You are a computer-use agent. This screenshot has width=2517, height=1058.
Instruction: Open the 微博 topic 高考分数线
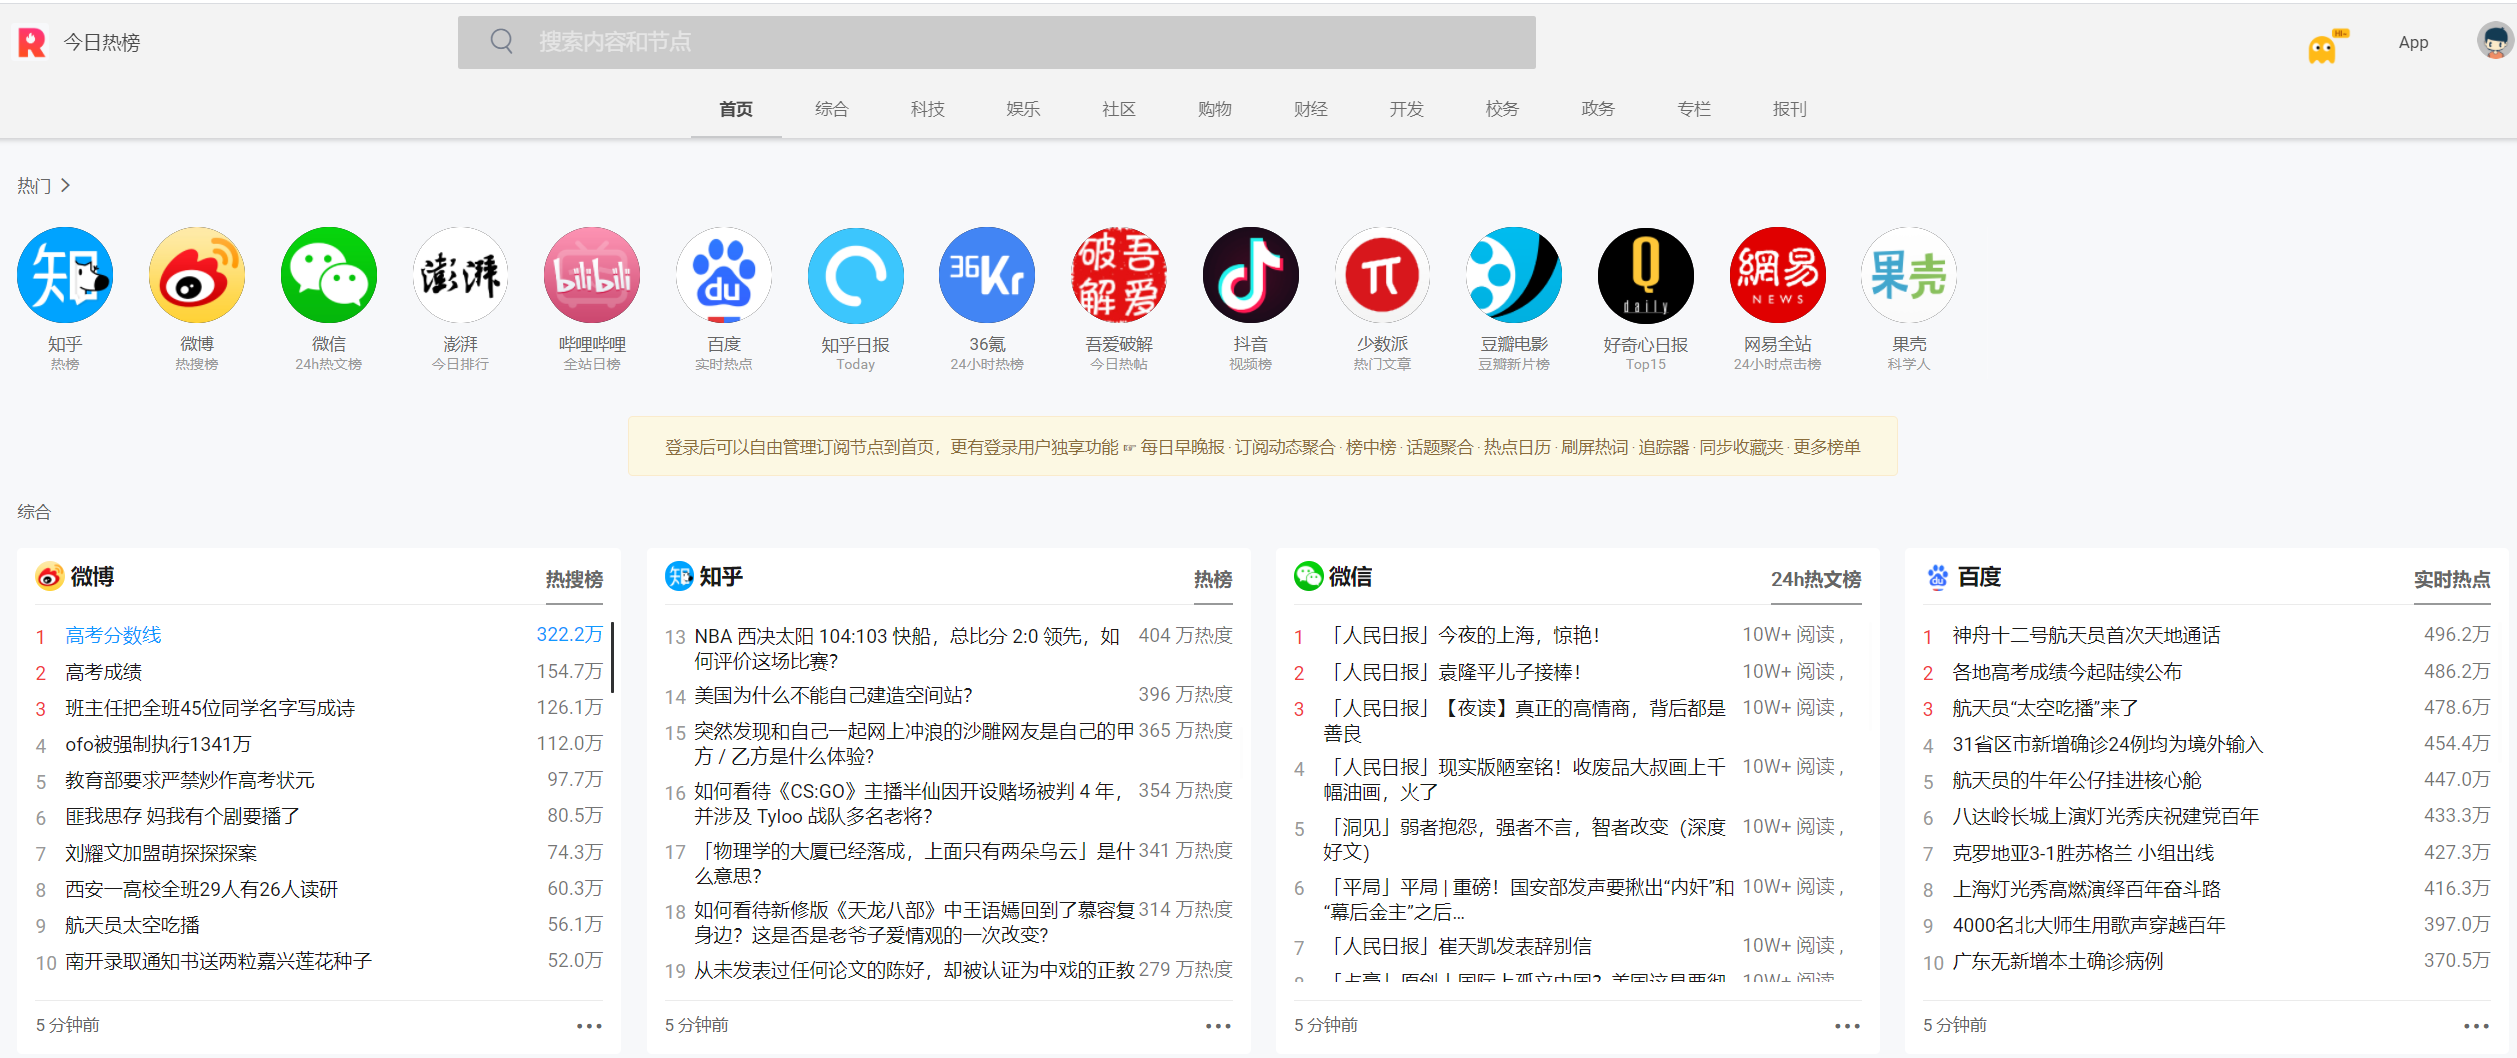coord(113,635)
